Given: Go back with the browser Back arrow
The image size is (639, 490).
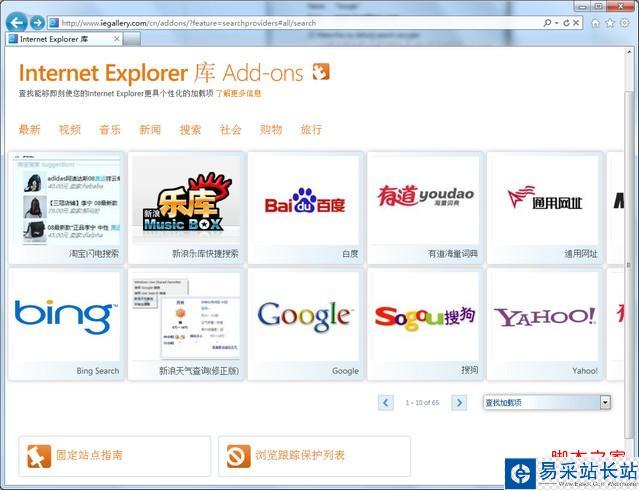Looking at the screenshot, I should click(17, 22).
